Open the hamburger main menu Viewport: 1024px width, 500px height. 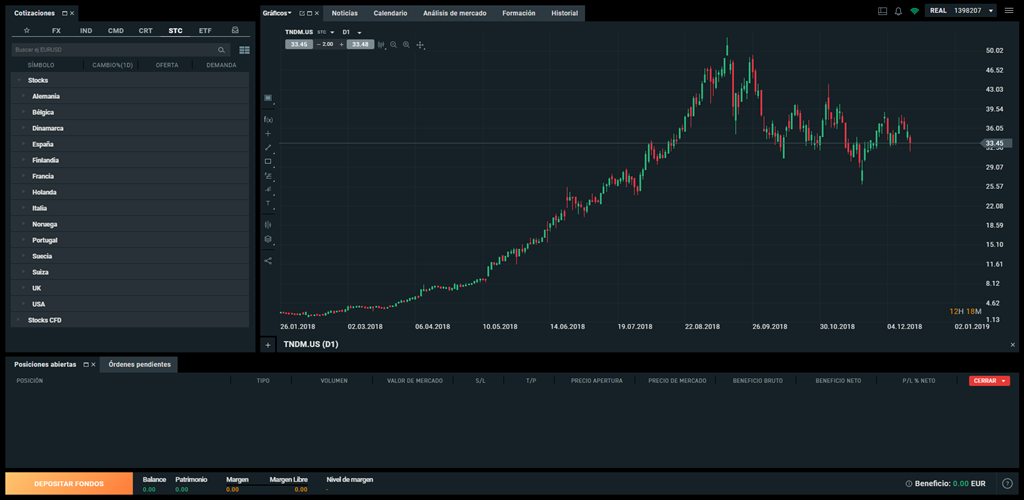(x=1010, y=11)
